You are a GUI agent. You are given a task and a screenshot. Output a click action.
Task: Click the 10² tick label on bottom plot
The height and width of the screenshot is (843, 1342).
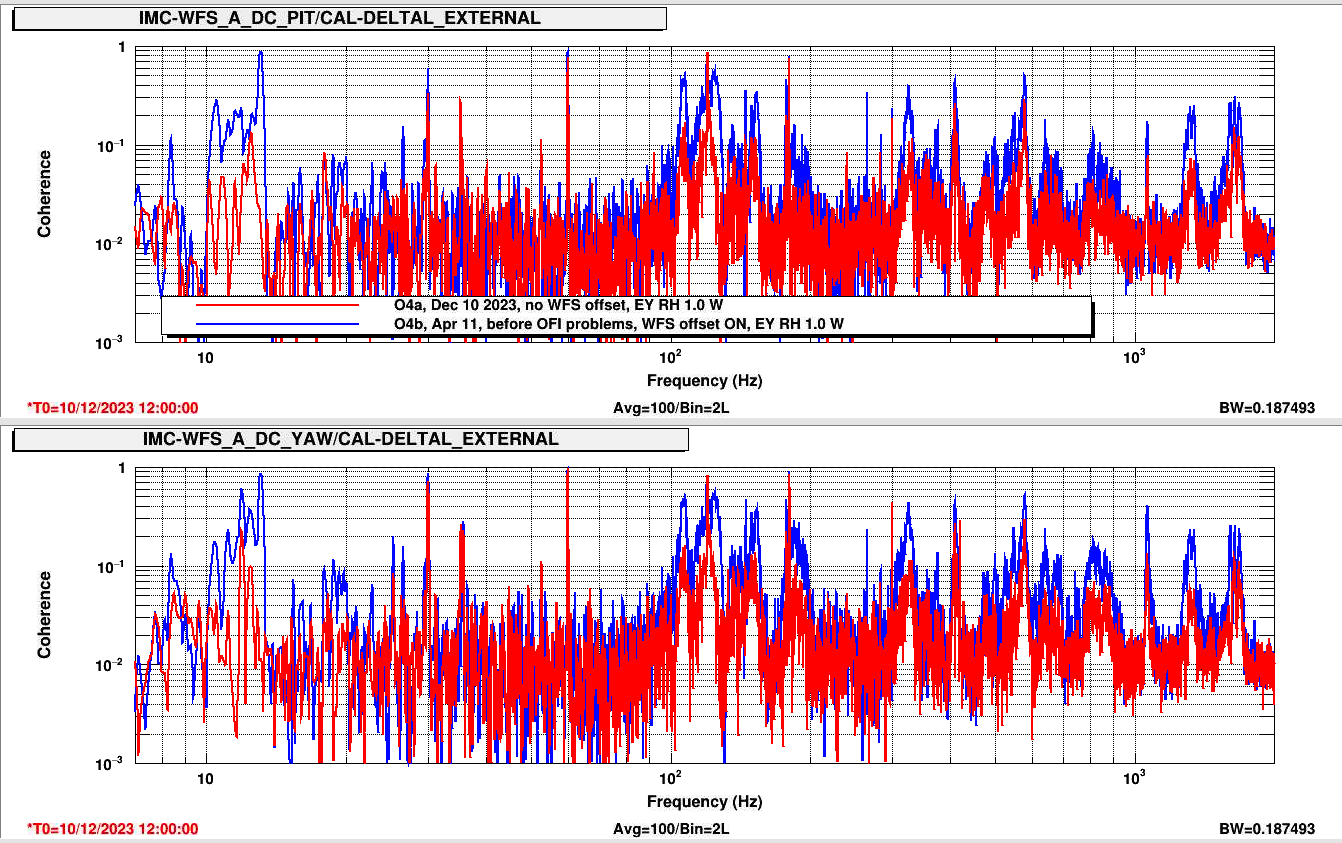[669, 778]
